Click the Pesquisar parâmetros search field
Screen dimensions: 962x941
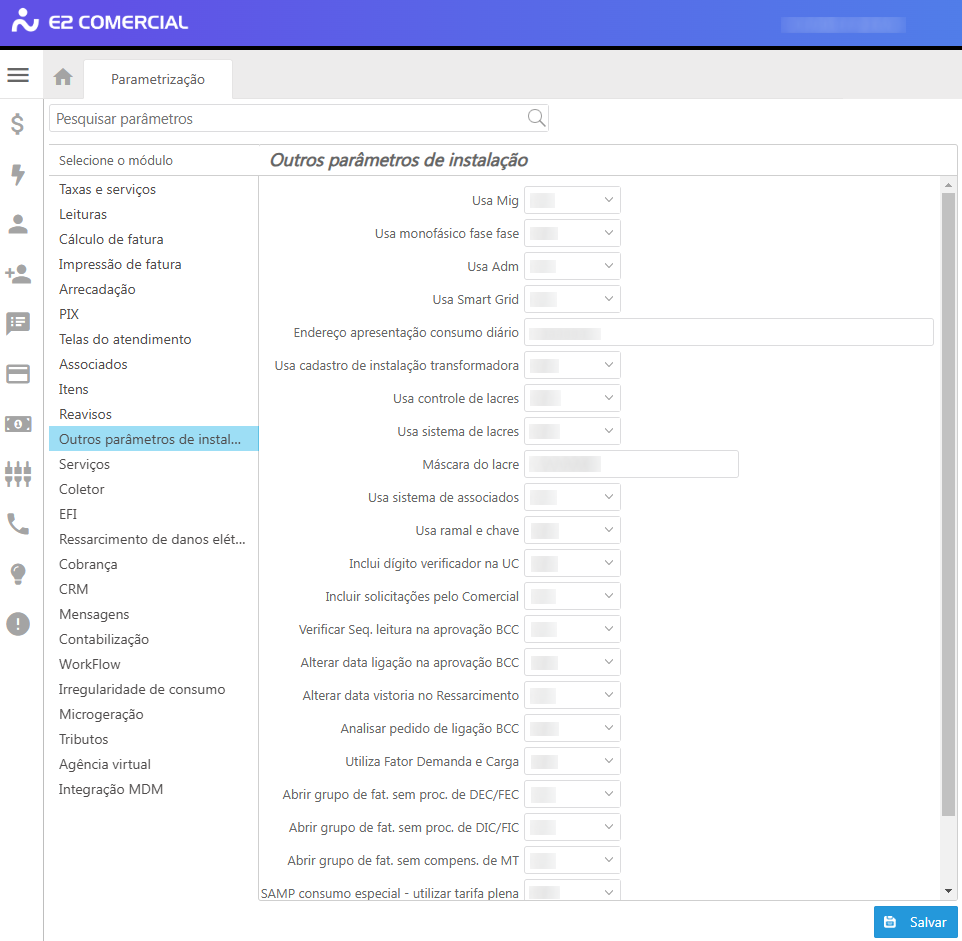pos(288,119)
